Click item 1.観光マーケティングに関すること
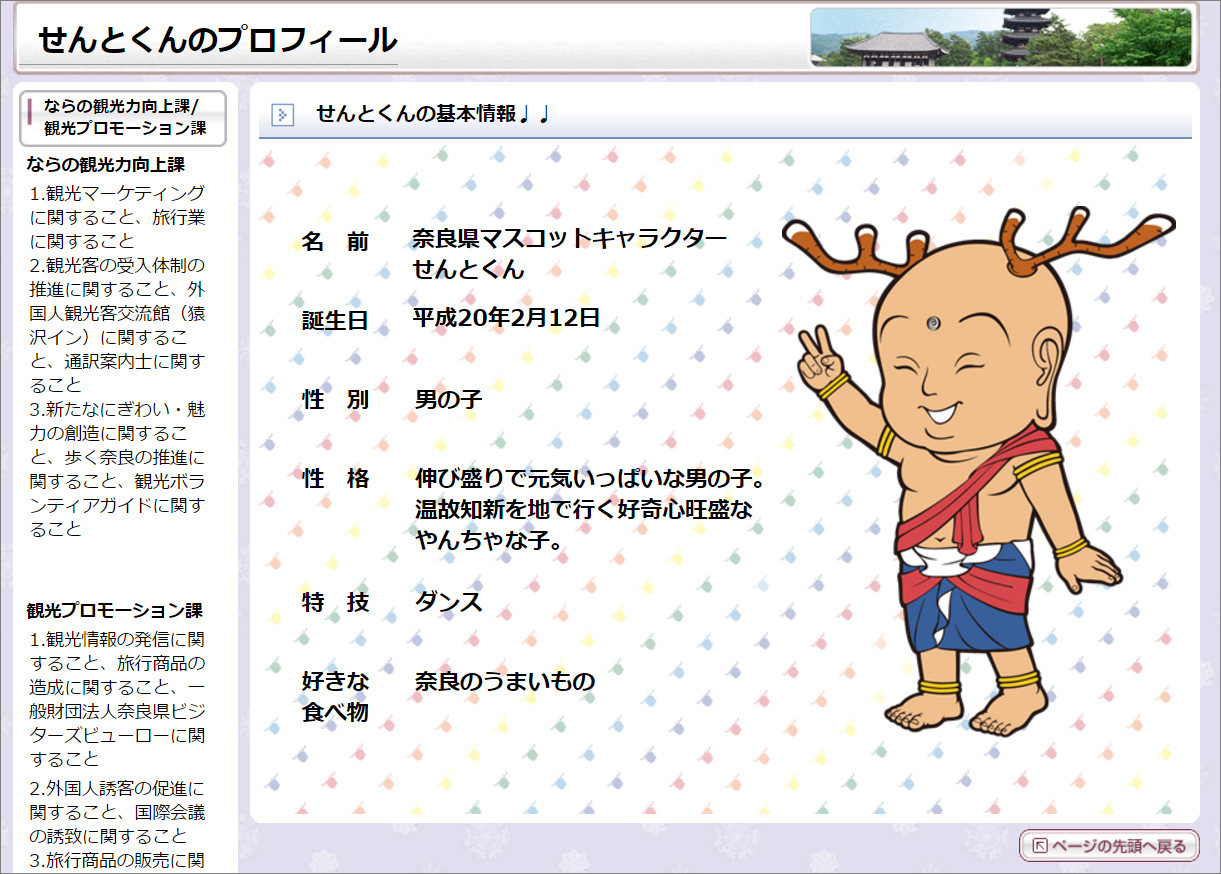The width and height of the screenshot is (1221, 874). pyautogui.click(x=117, y=217)
